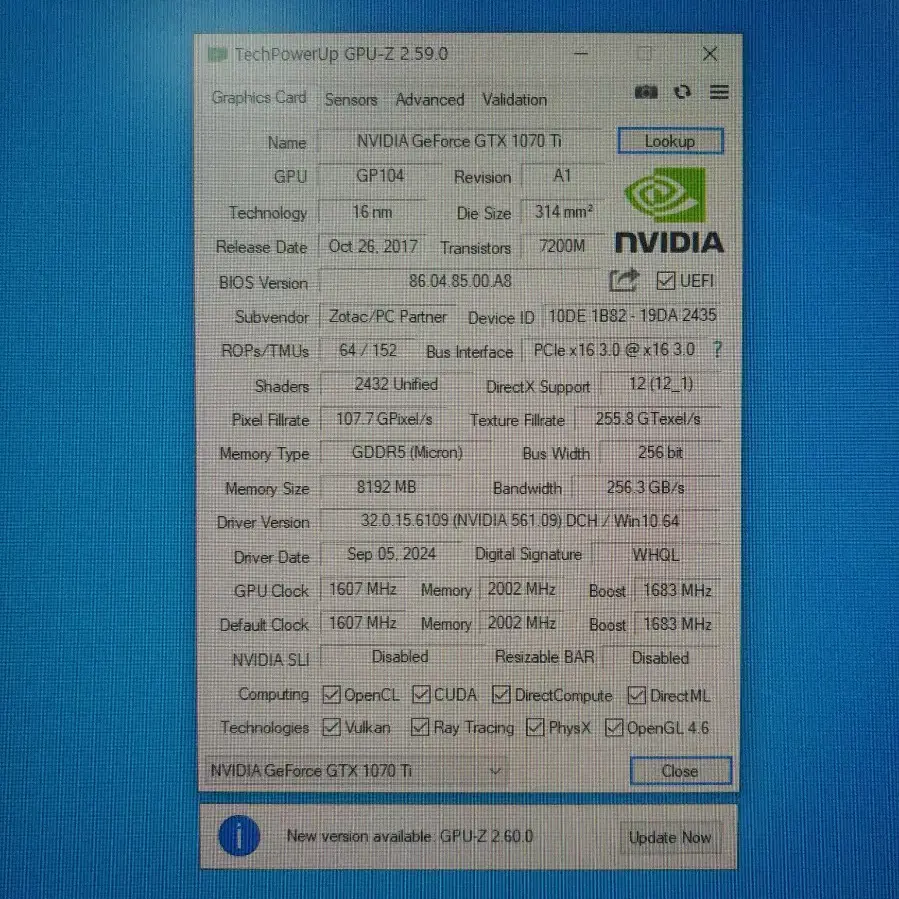
Task: Click the Update Now button
Action: [670, 837]
